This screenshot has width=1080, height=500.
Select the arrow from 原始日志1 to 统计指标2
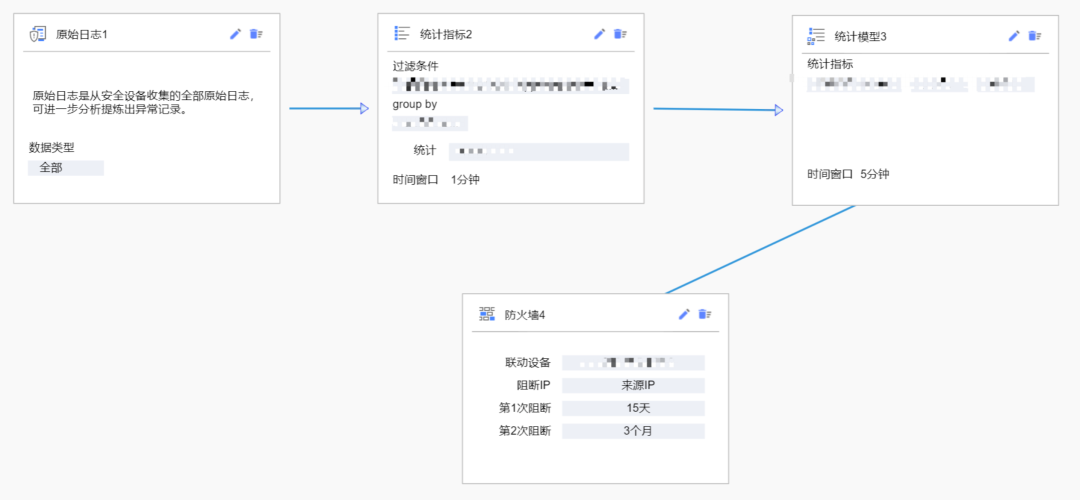(328, 109)
